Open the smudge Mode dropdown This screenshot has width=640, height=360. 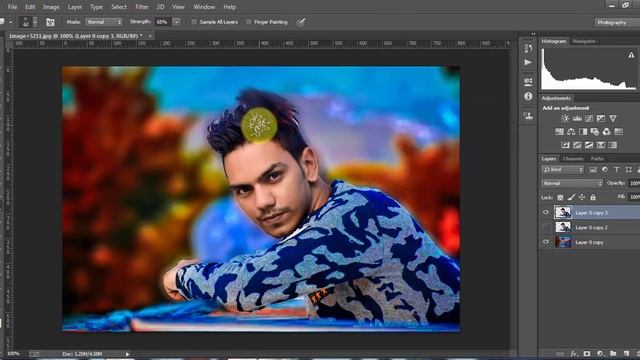point(104,22)
